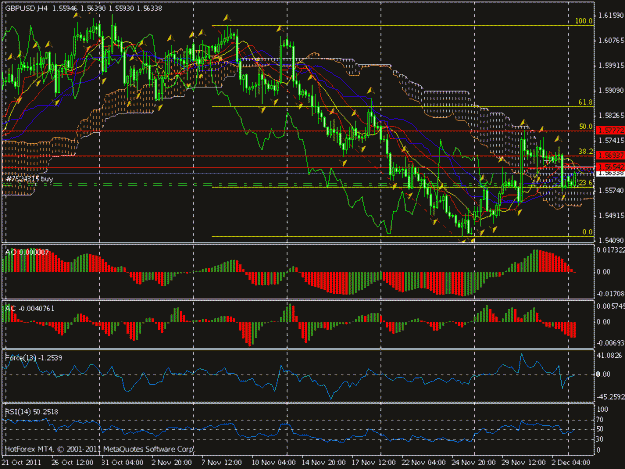Click RSI scale value 70
625x469 pixels.
[x=600, y=419]
